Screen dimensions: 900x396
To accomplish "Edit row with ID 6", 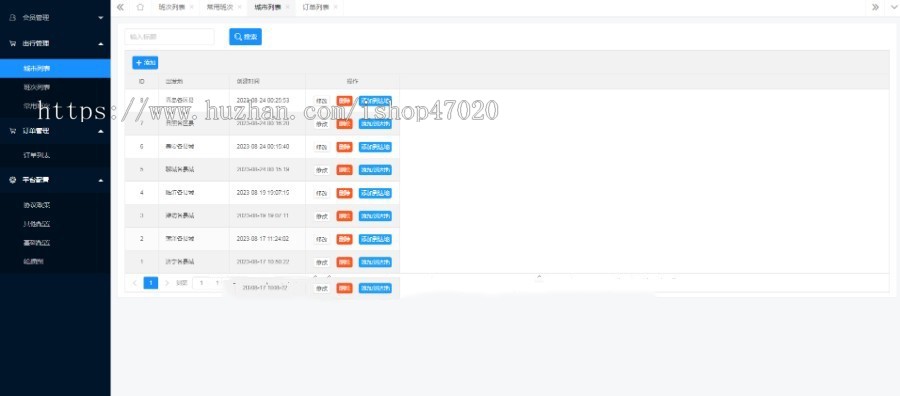I will coord(321,147).
